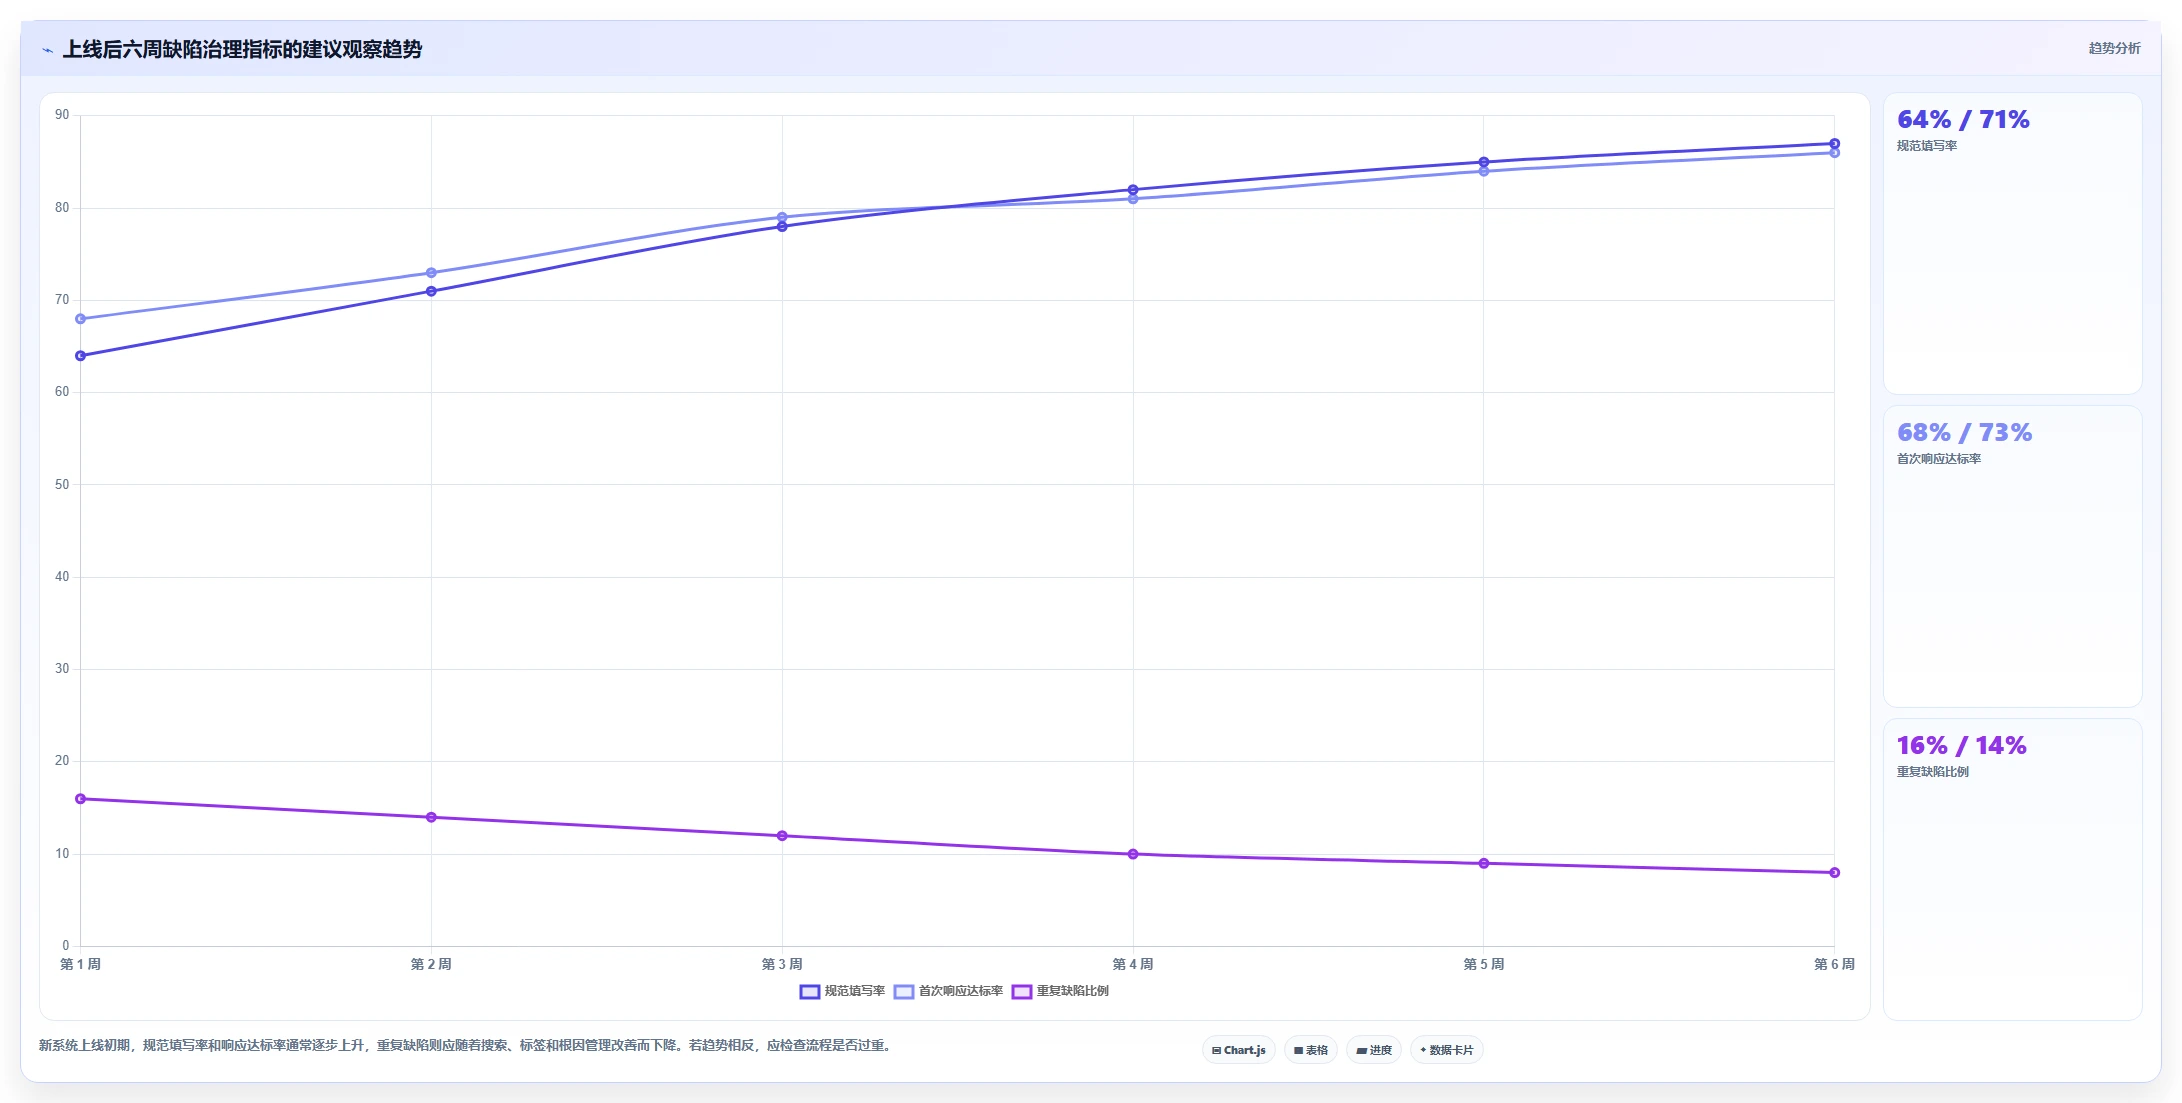Click the 第 6 周 x-axis label
This screenshot has height=1103, width=2182.
coord(1834,964)
